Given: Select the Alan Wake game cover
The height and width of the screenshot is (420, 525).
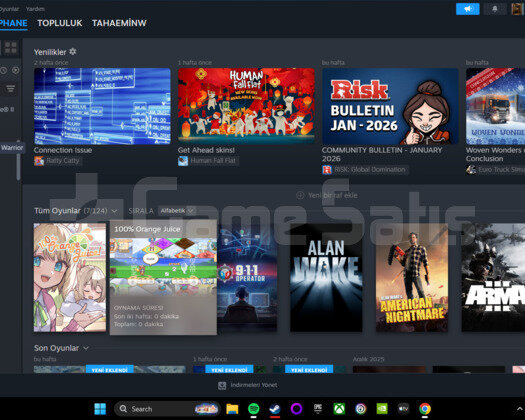Looking at the screenshot, I should pyautogui.click(x=326, y=278).
